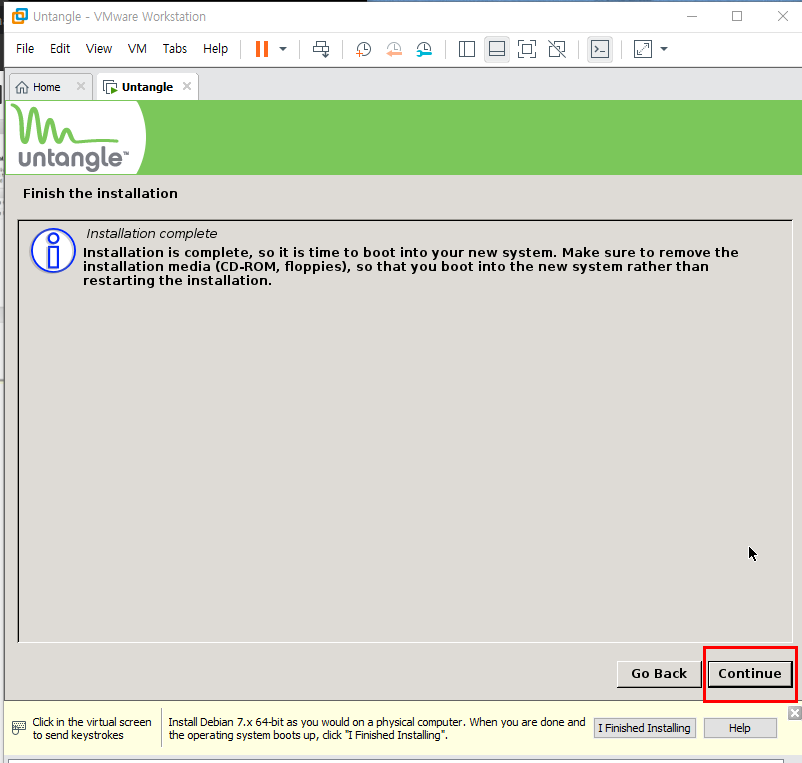802x763 pixels.
Task: Click the keyboard icon in hint bar
Action: [18, 728]
